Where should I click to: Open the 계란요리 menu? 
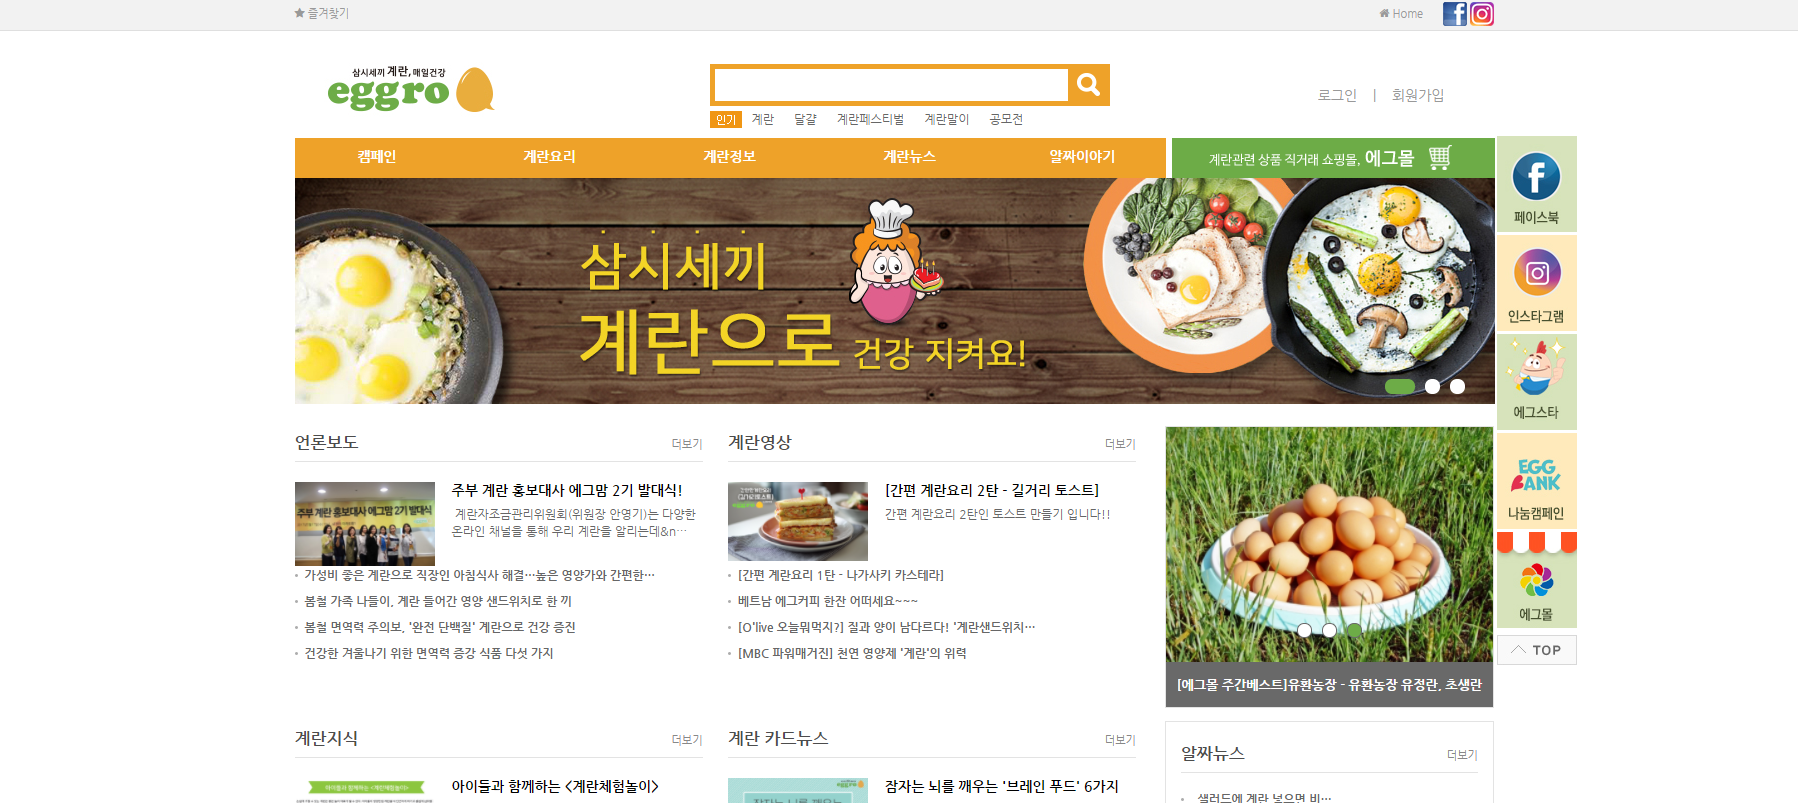(549, 157)
